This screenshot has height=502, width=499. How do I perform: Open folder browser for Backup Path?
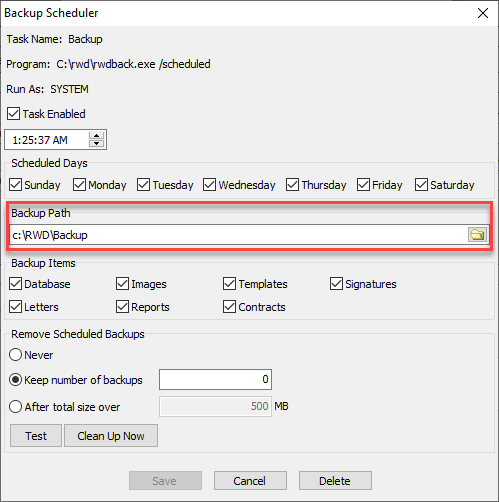[477, 235]
